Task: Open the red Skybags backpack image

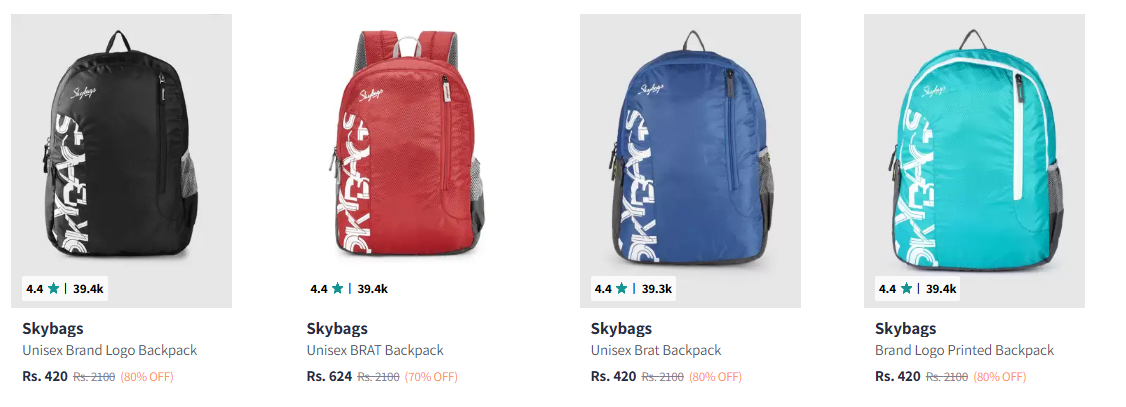Action: 405,150
